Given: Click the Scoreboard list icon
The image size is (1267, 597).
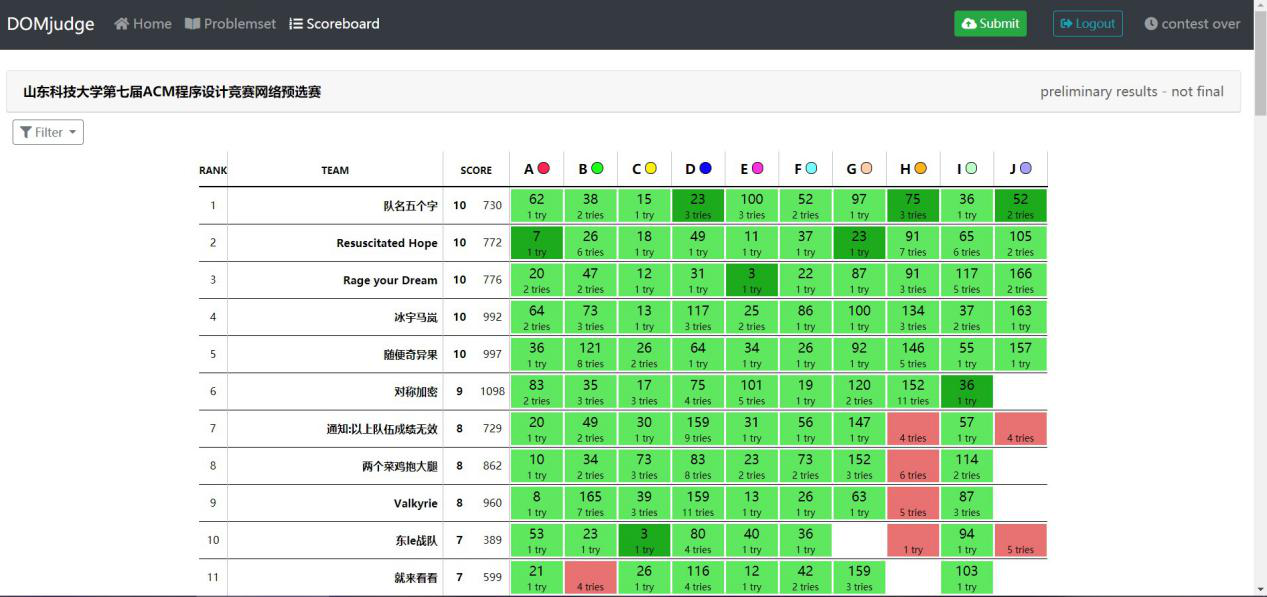Looking at the screenshot, I should tap(296, 24).
